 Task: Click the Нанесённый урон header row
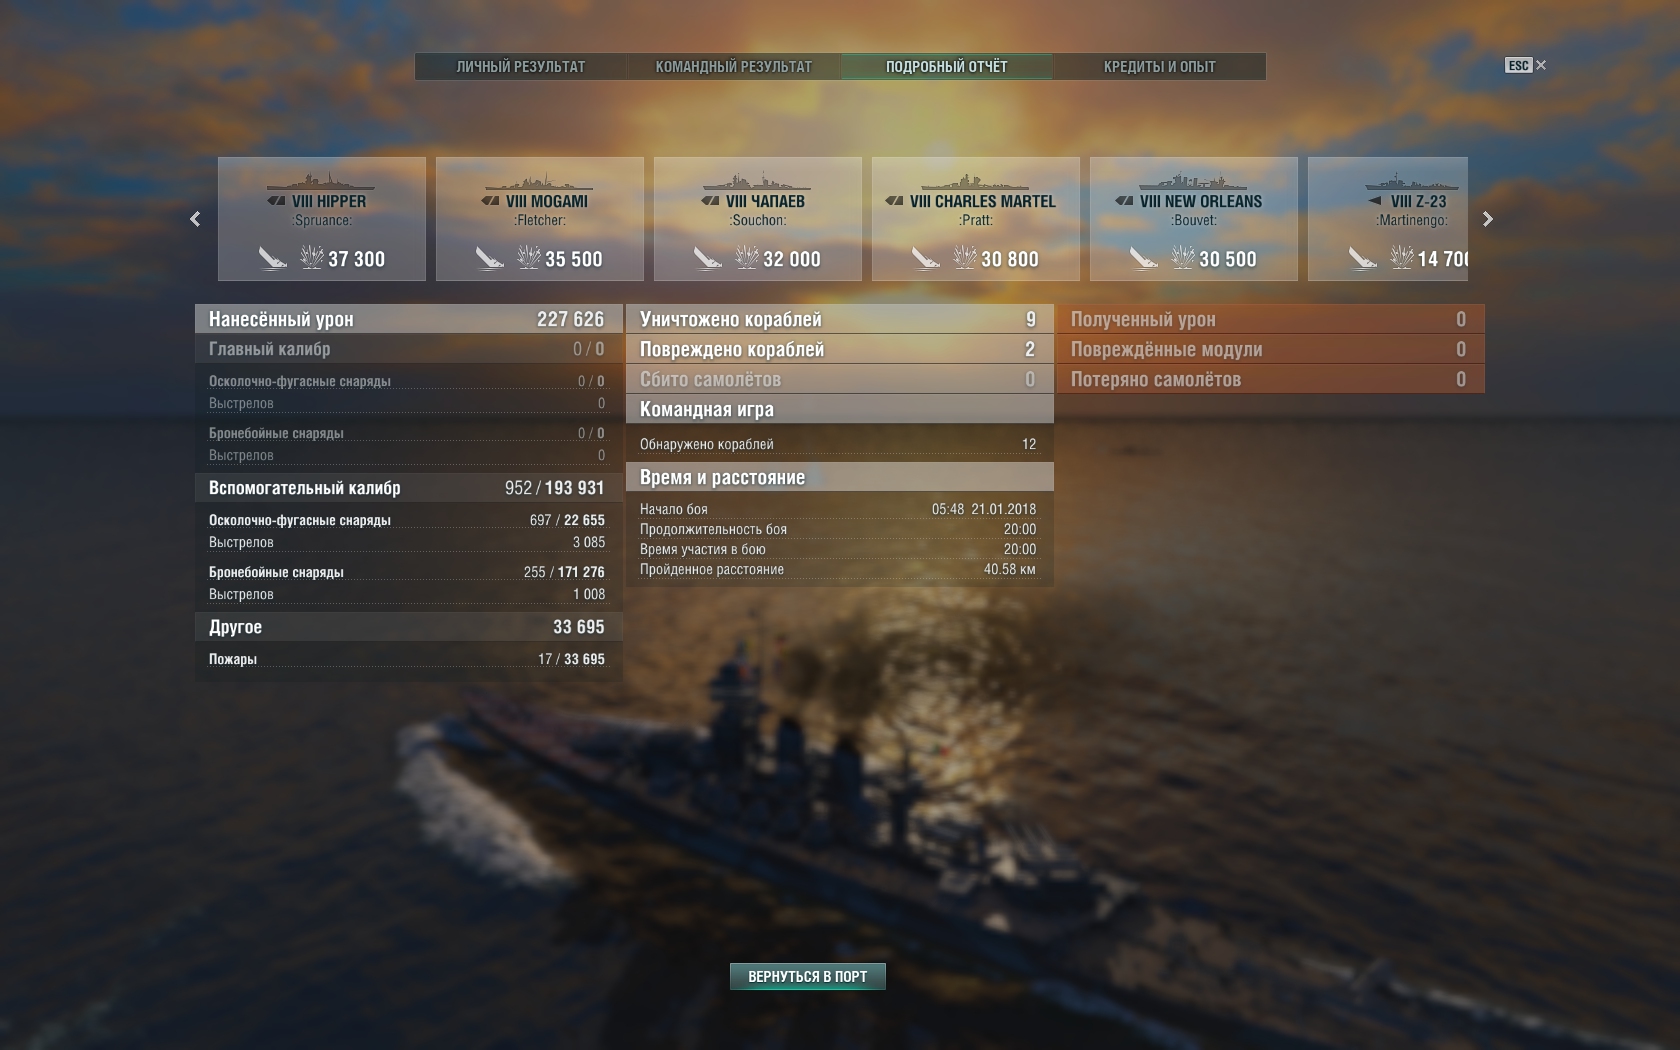(408, 319)
